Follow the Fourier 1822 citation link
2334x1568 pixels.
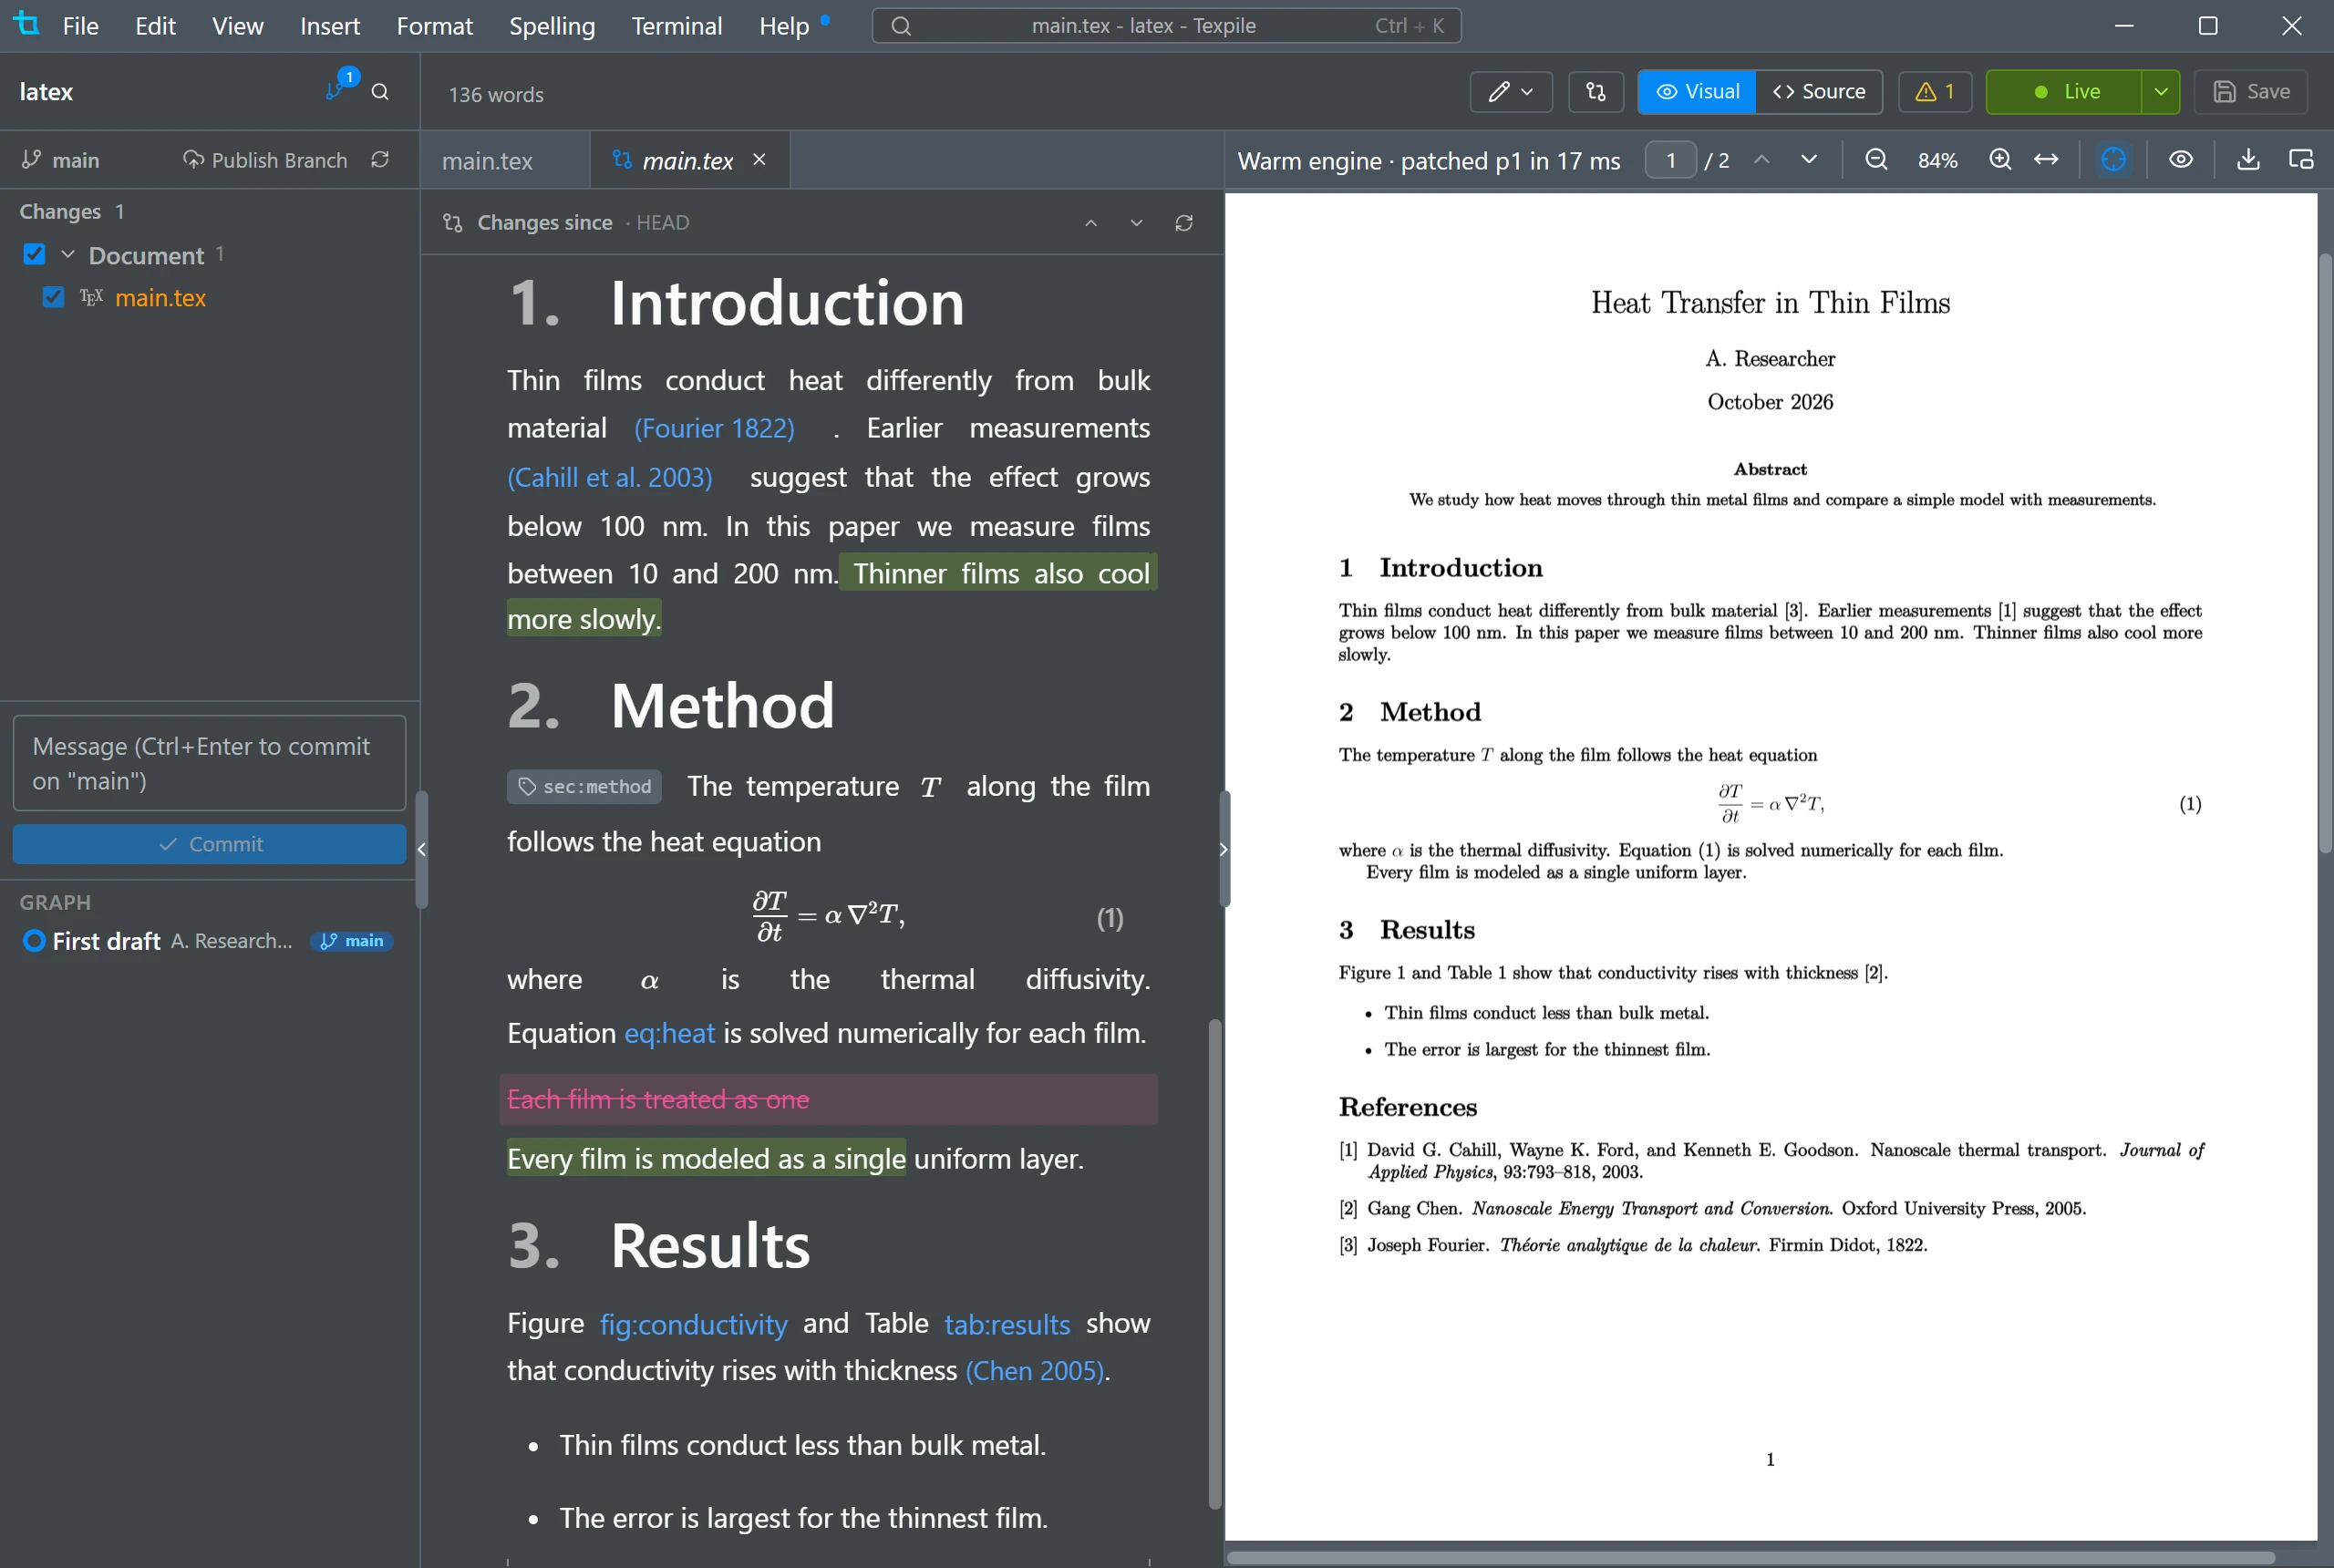click(x=714, y=428)
